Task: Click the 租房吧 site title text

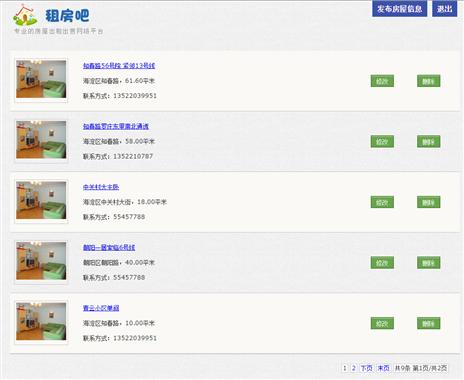Action: [67, 16]
